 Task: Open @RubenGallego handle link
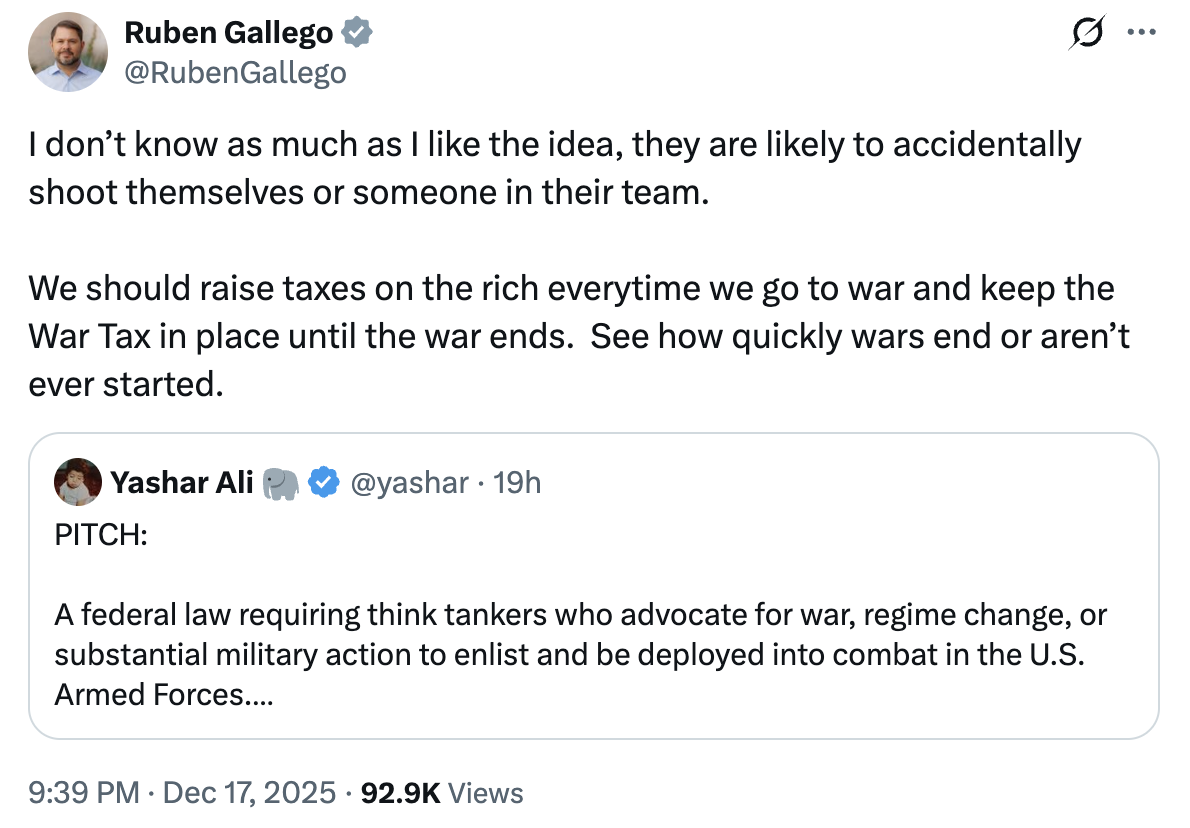click(236, 71)
